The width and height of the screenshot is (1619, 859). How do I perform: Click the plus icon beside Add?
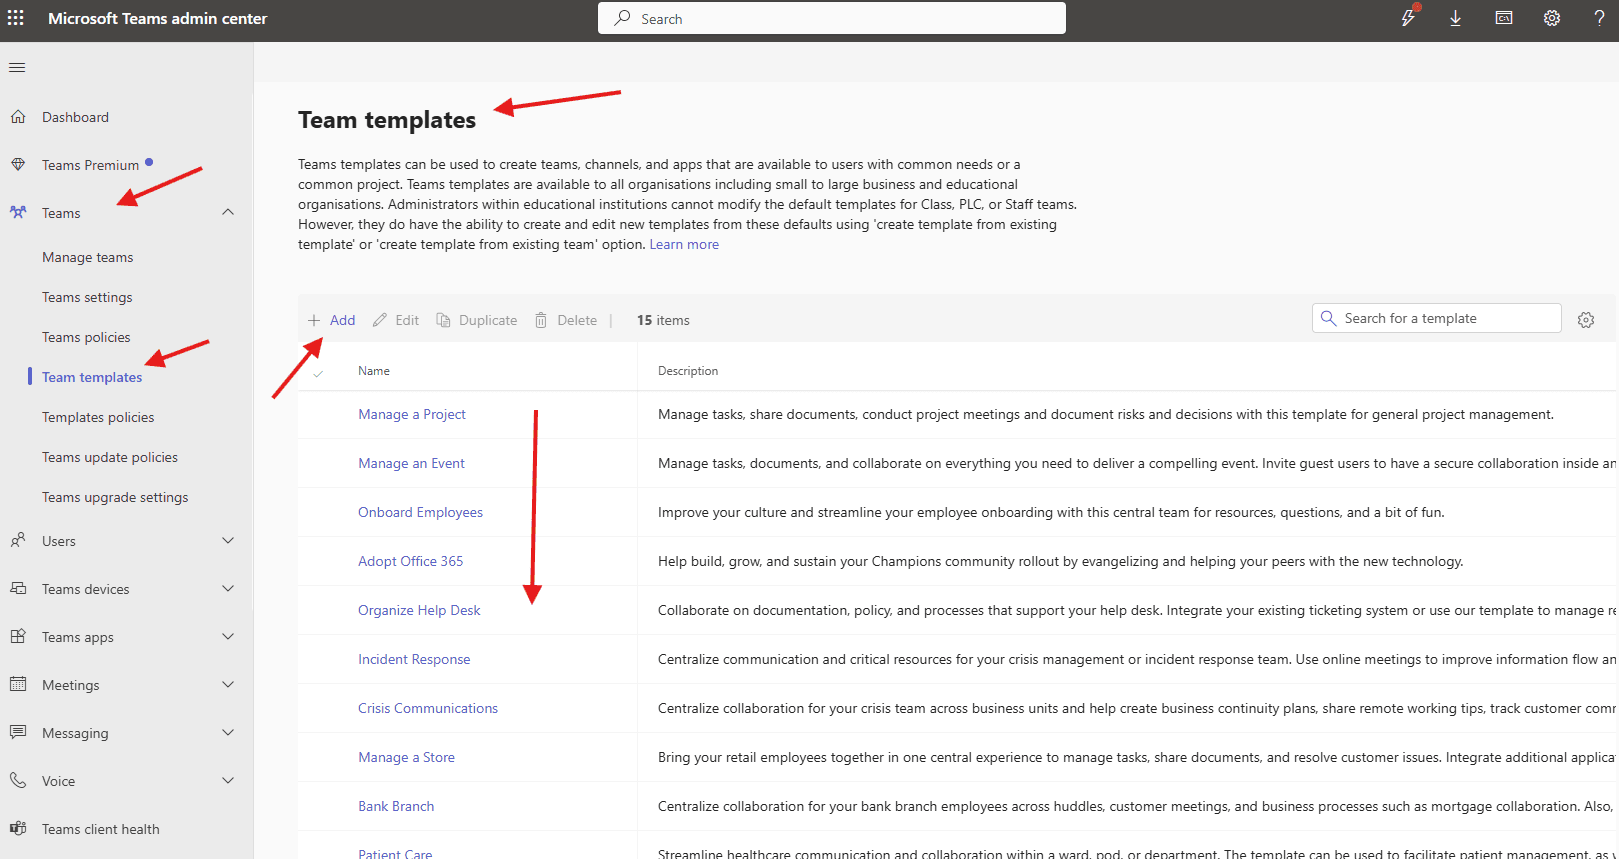point(314,320)
